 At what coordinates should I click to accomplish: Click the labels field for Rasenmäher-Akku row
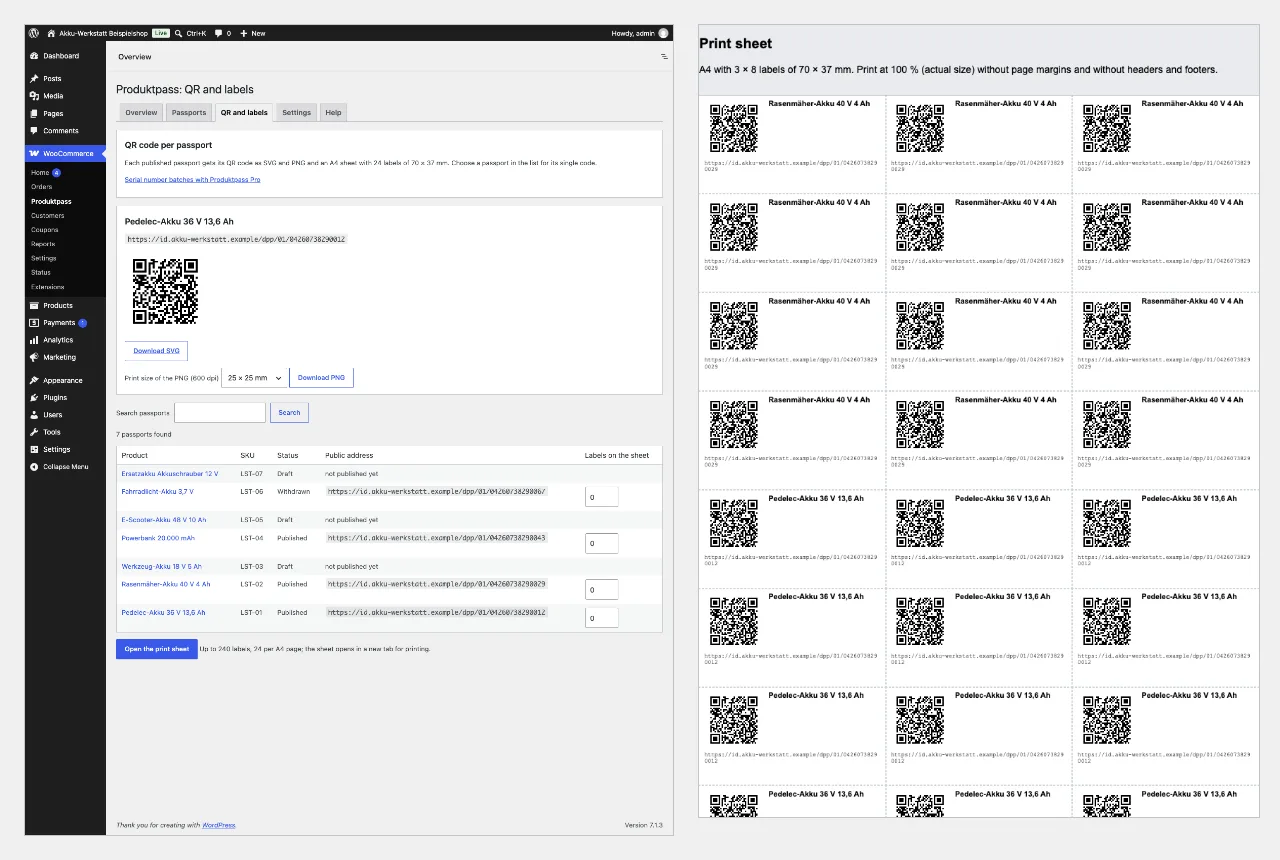(601, 590)
